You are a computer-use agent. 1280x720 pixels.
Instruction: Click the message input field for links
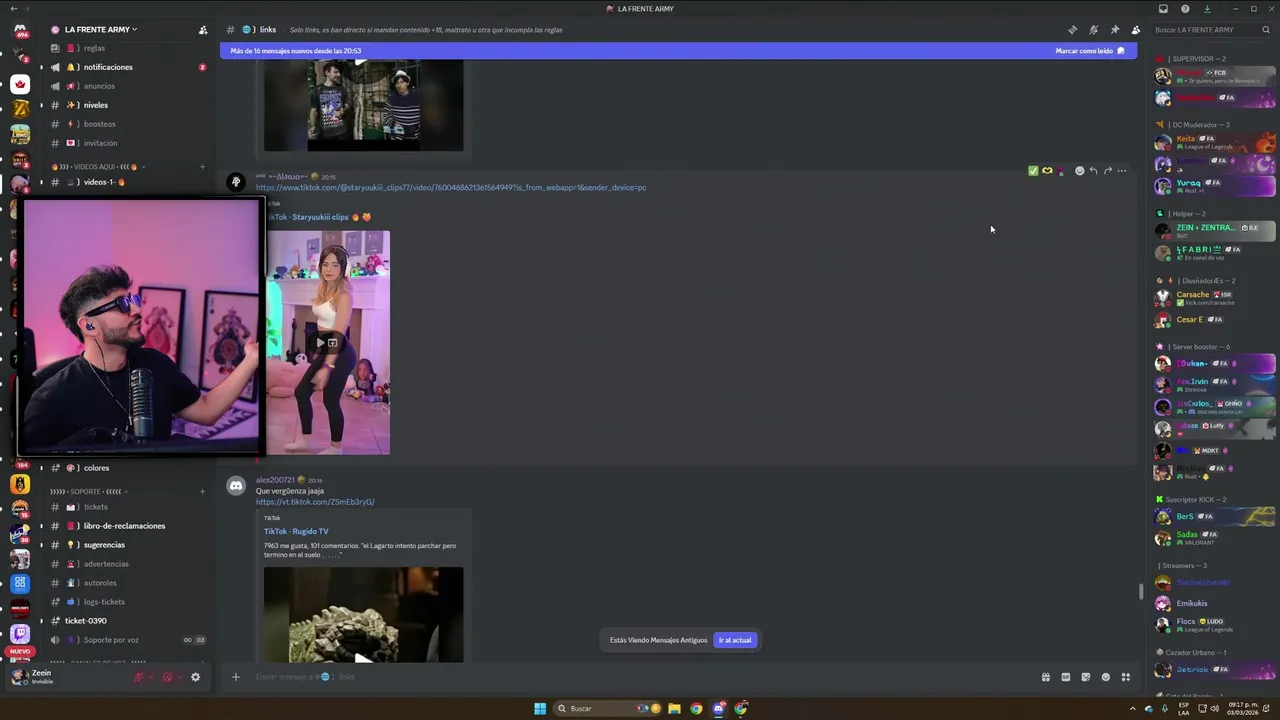click(x=640, y=677)
